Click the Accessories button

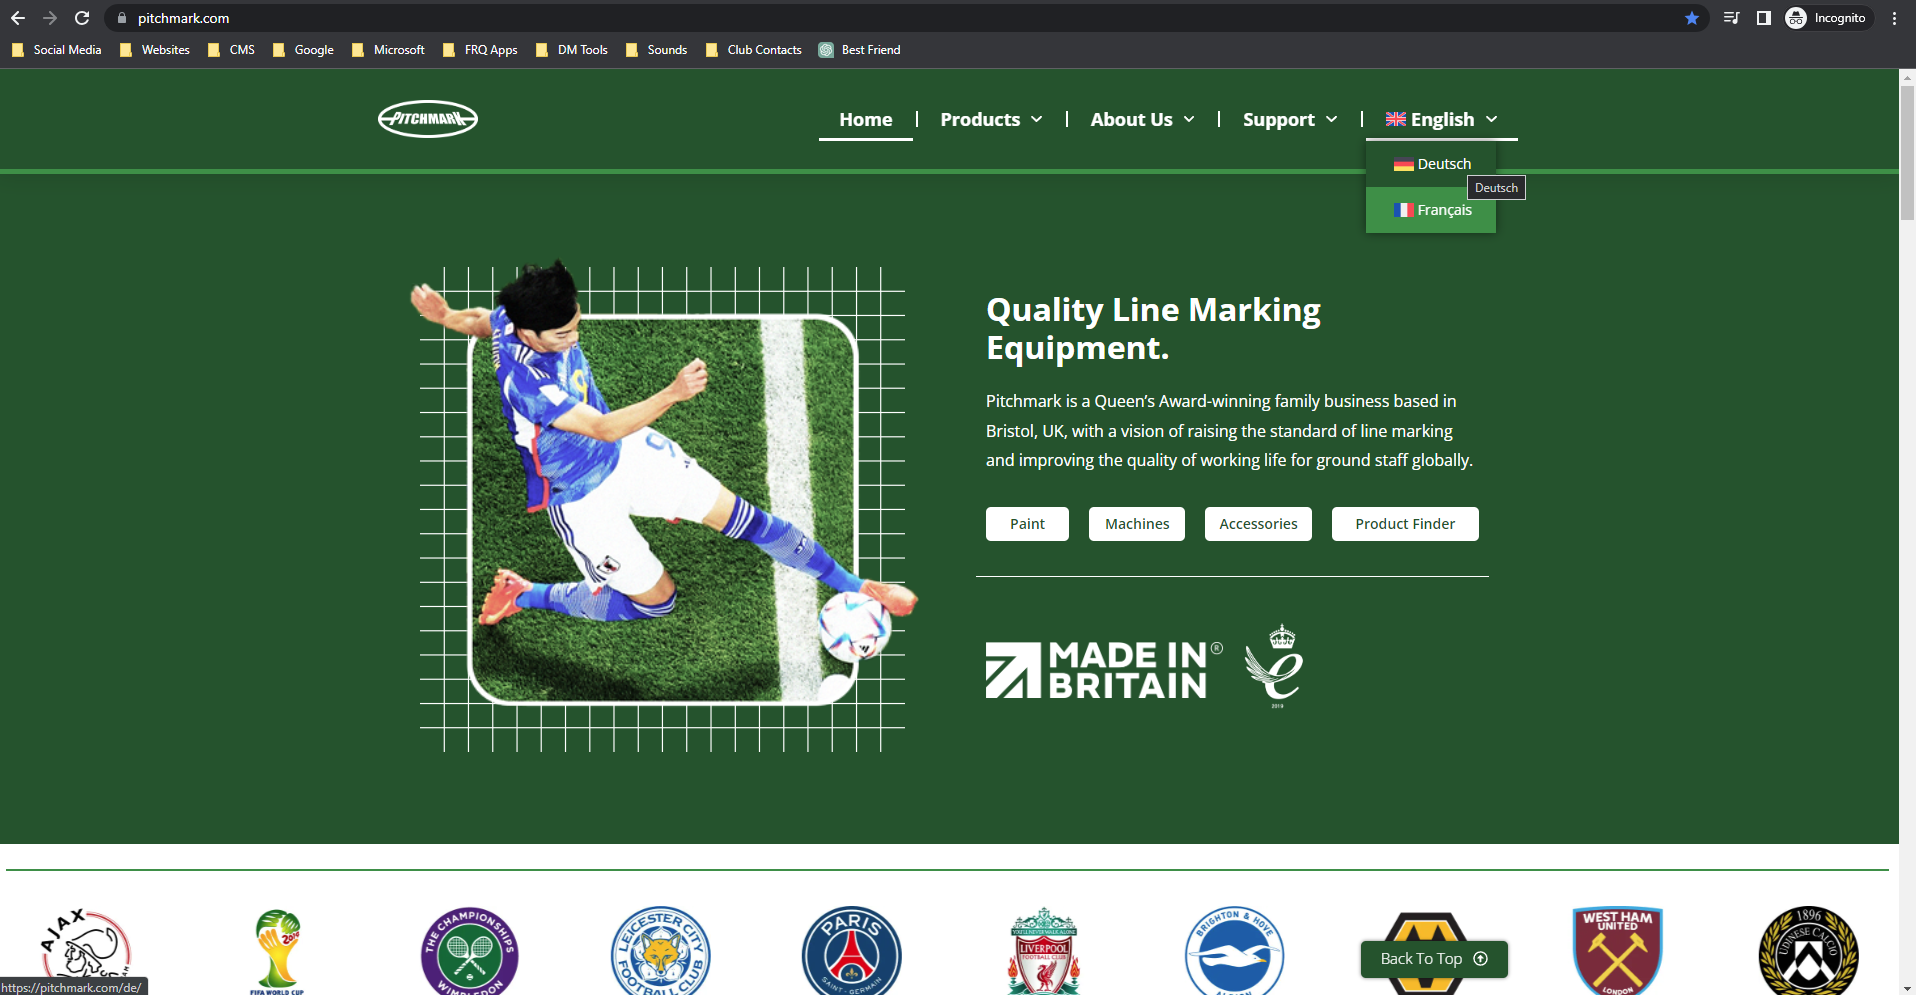[1258, 524]
